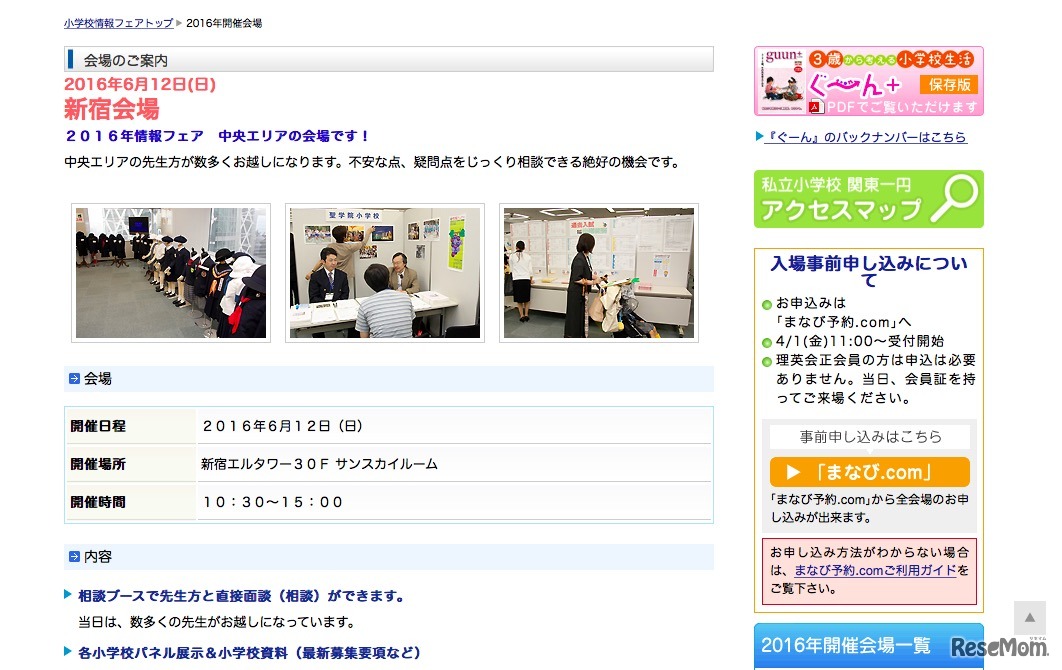Click the guun+ magazine cover image

[x=781, y=80]
